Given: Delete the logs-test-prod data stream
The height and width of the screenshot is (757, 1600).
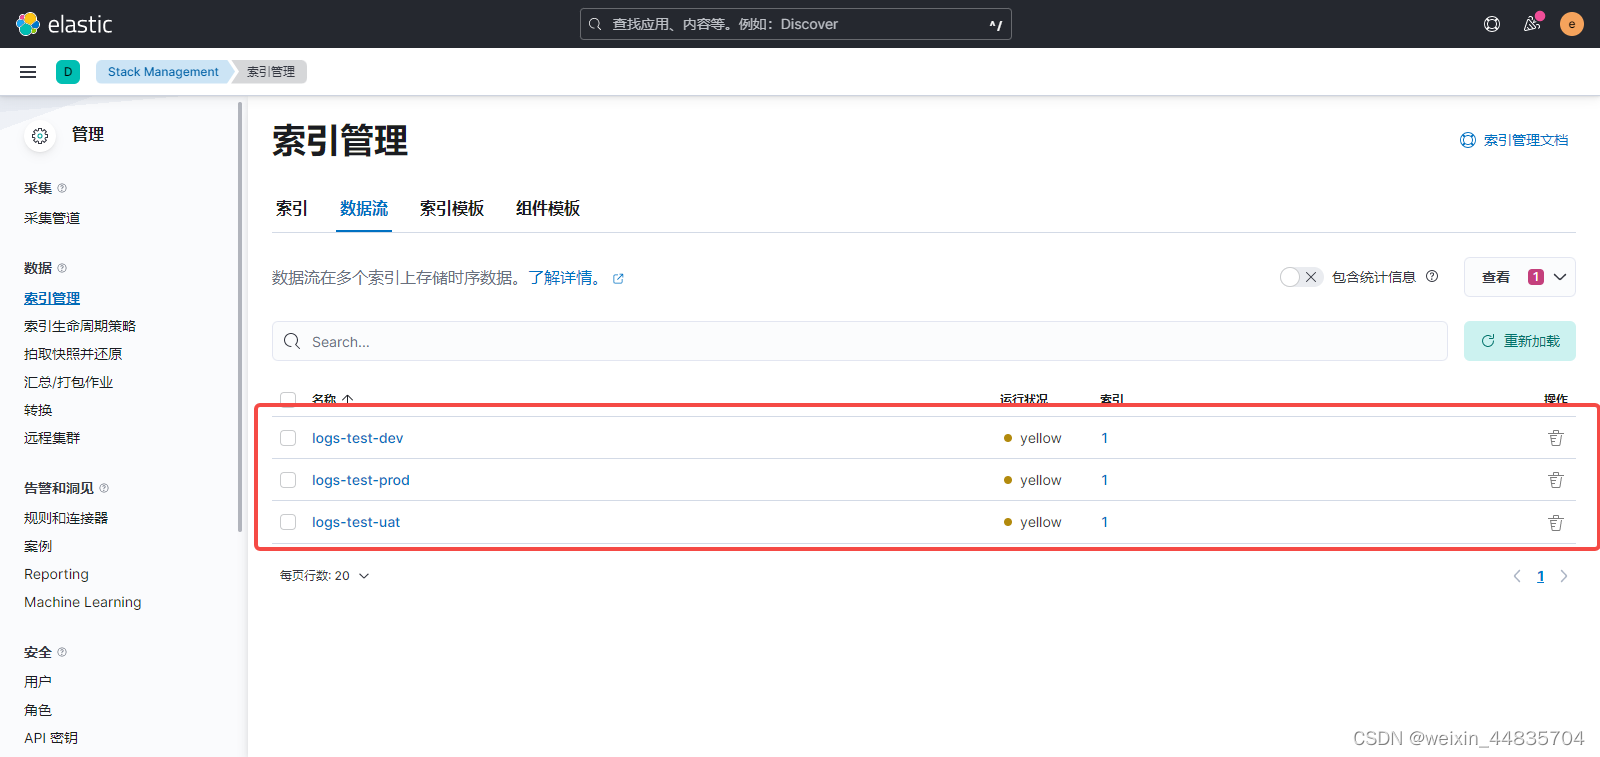Looking at the screenshot, I should click(x=1556, y=480).
